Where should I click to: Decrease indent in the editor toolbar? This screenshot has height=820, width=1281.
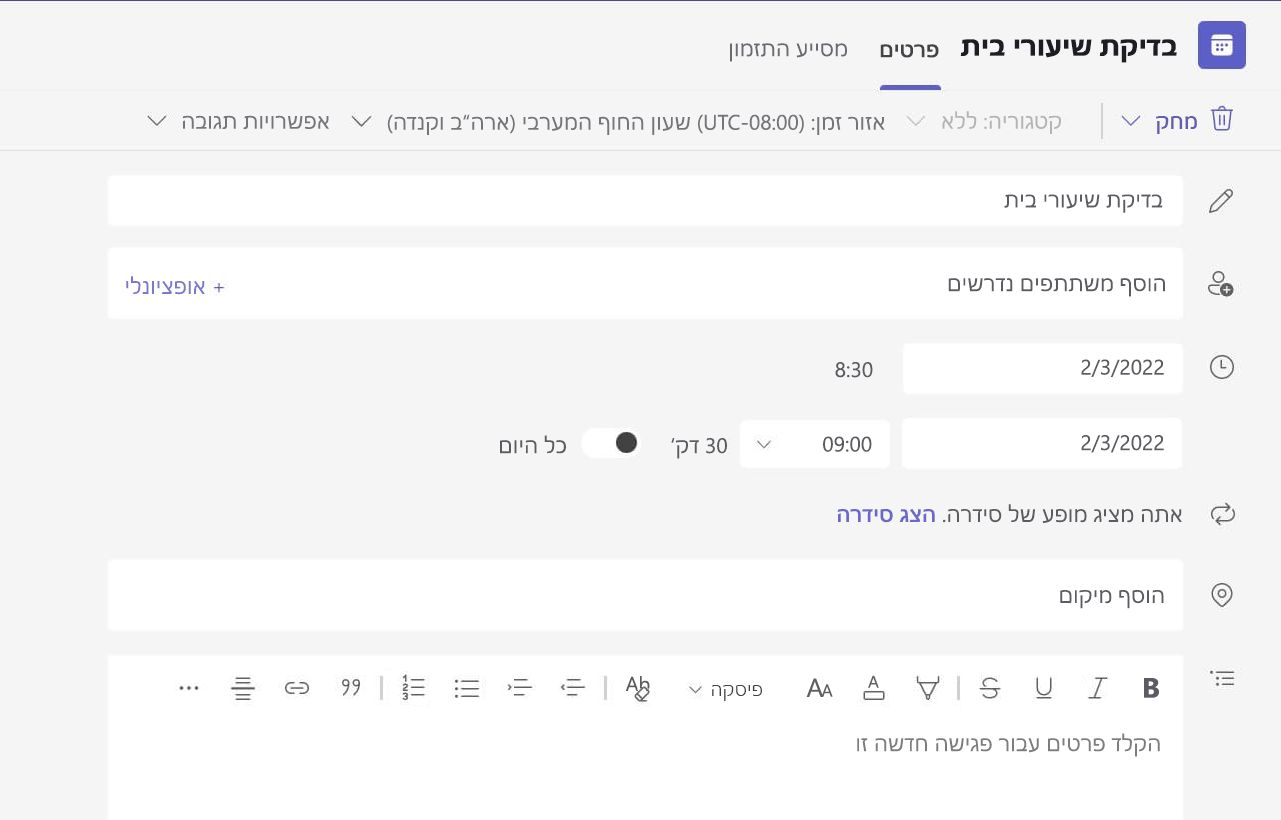coord(572,688)
